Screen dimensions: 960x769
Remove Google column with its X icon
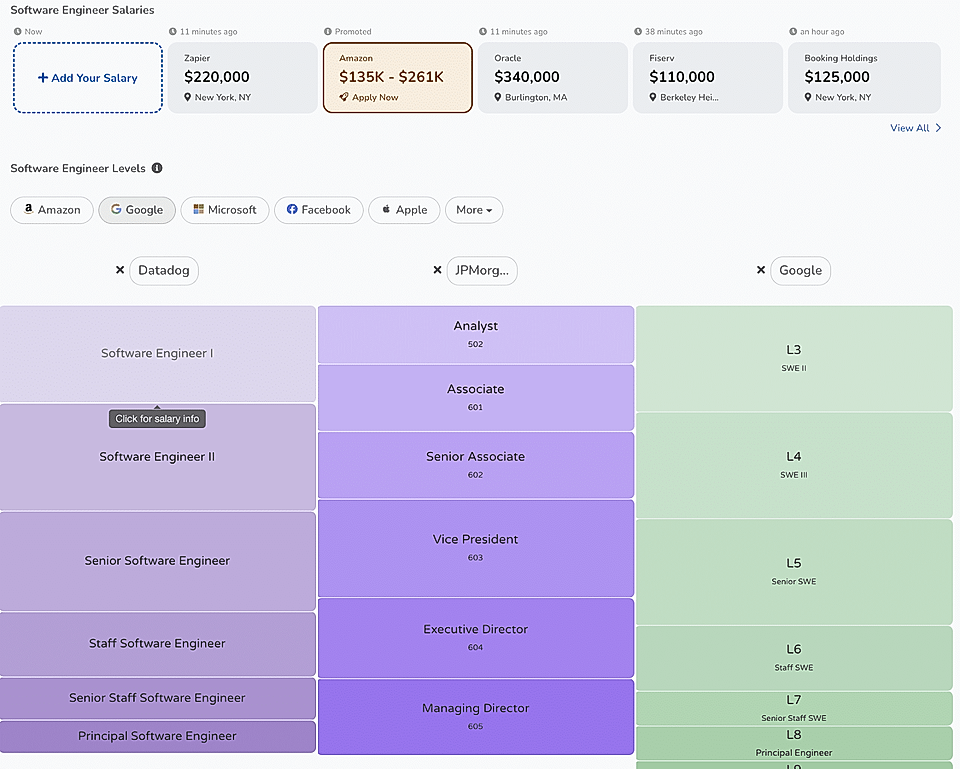pyautogui.click(x=760, y=270)
